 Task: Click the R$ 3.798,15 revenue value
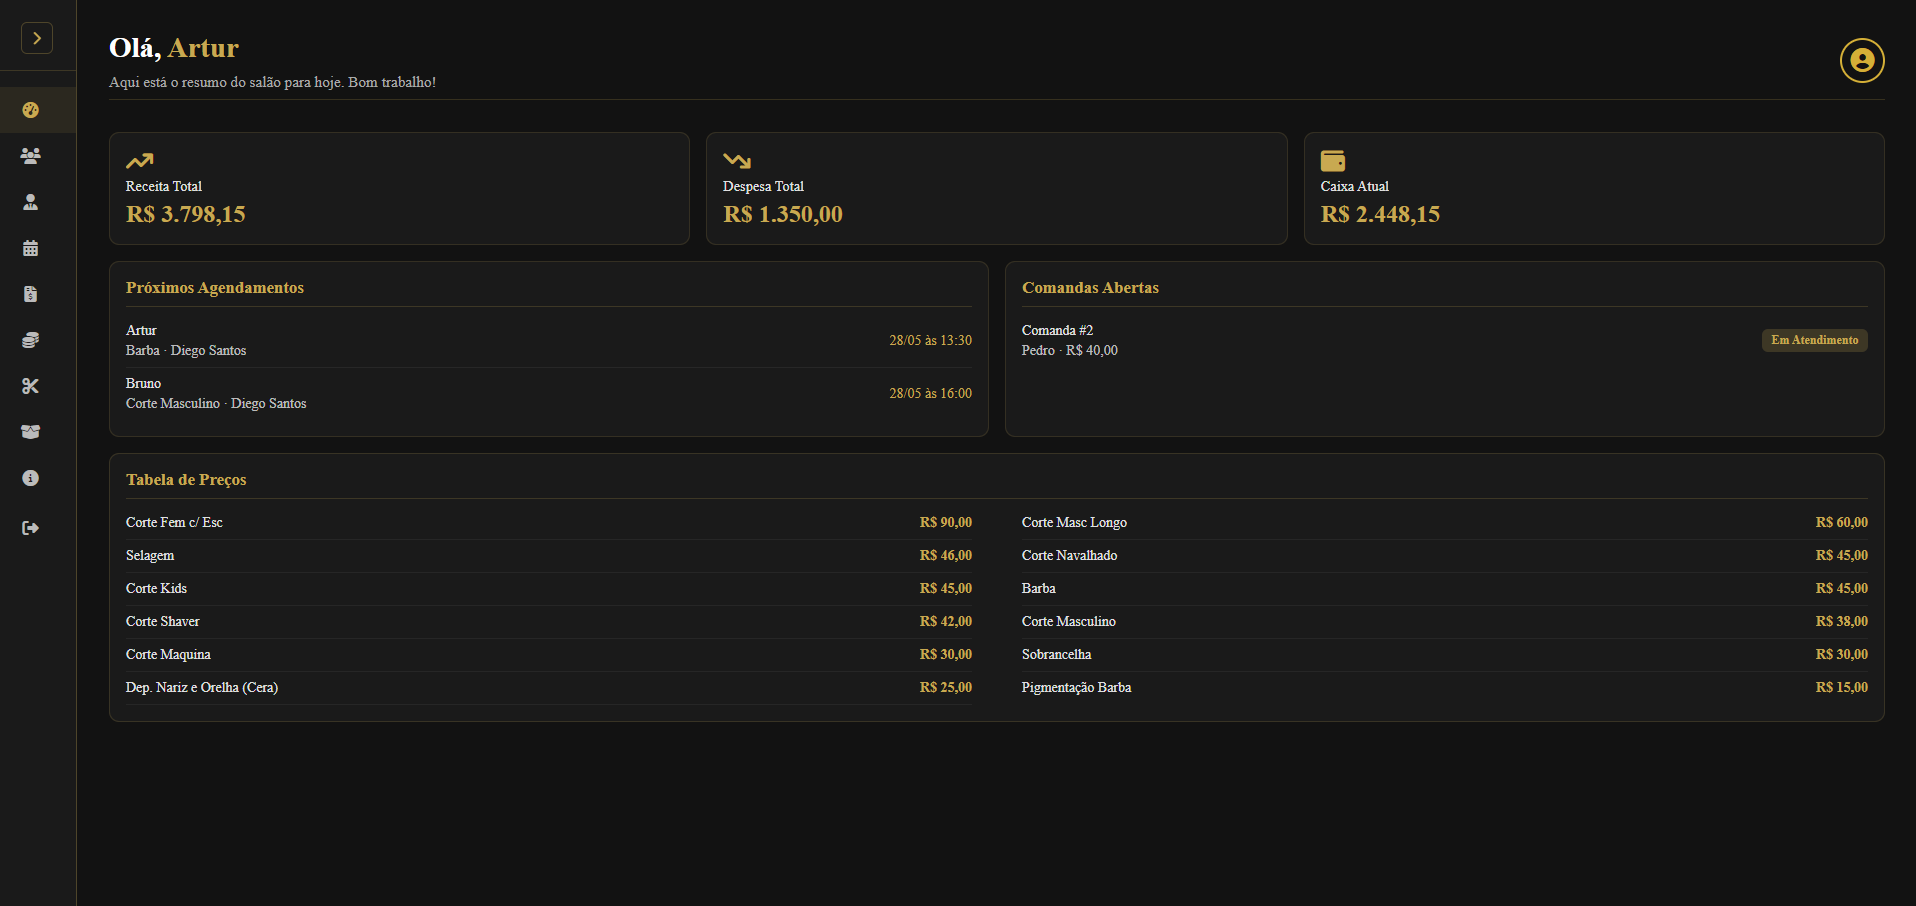coord(186,214)
